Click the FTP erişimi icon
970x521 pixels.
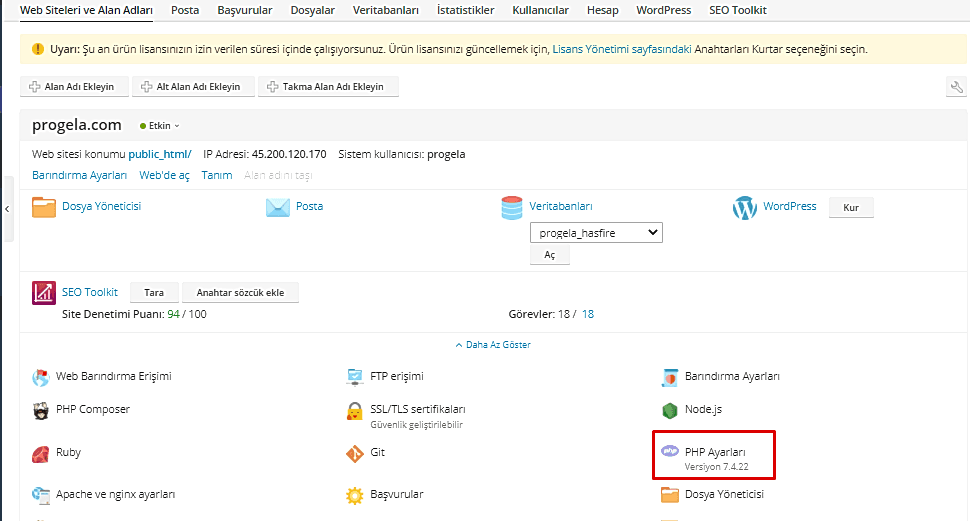point(355,377)
